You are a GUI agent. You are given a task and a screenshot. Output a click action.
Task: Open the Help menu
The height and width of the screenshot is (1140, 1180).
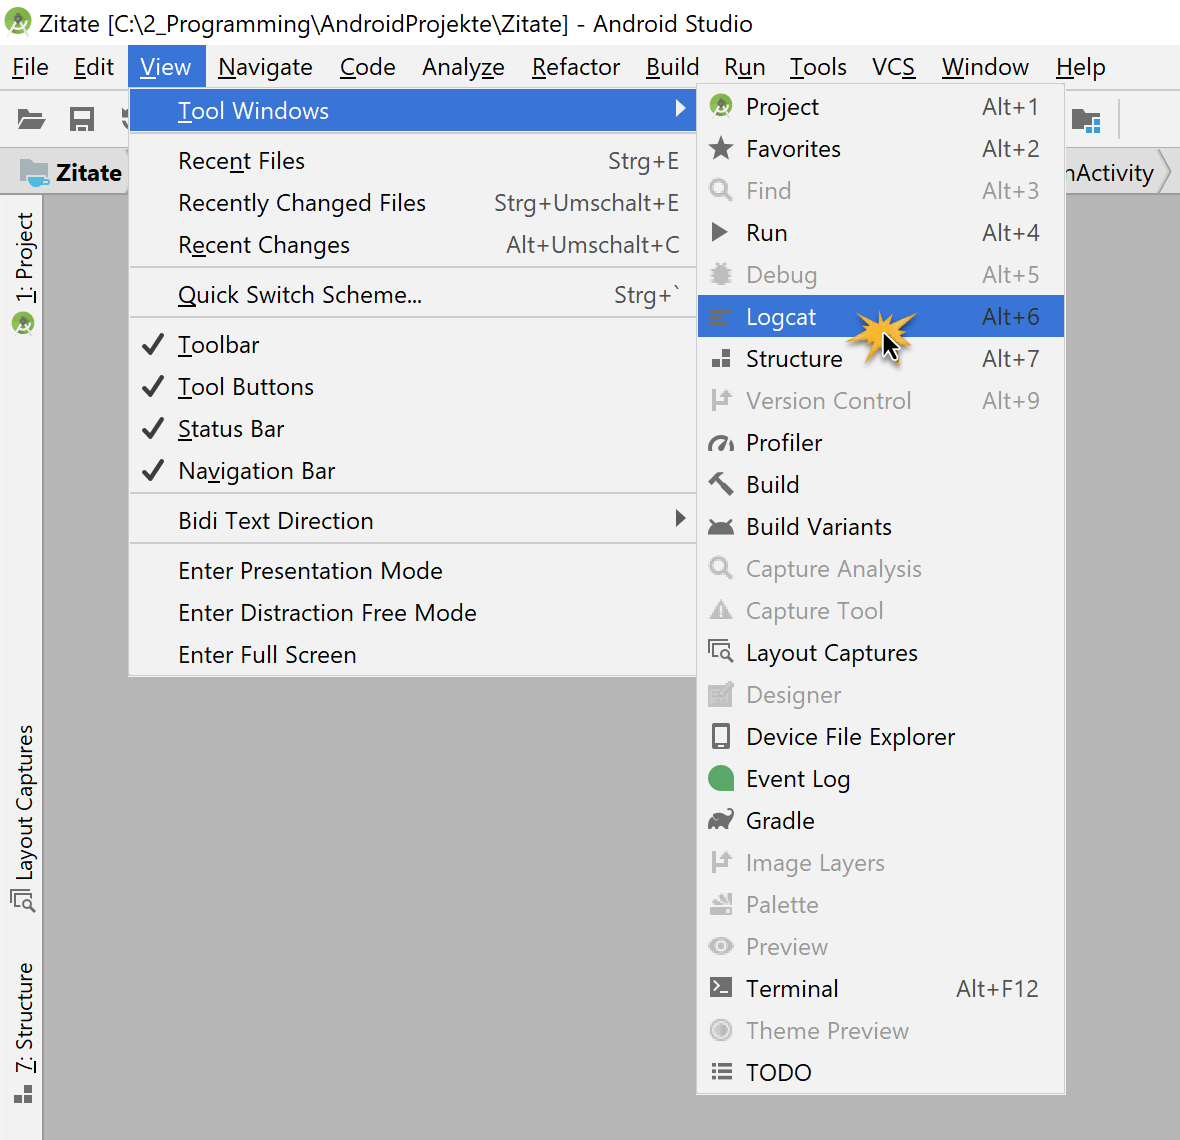[1080, 67]
